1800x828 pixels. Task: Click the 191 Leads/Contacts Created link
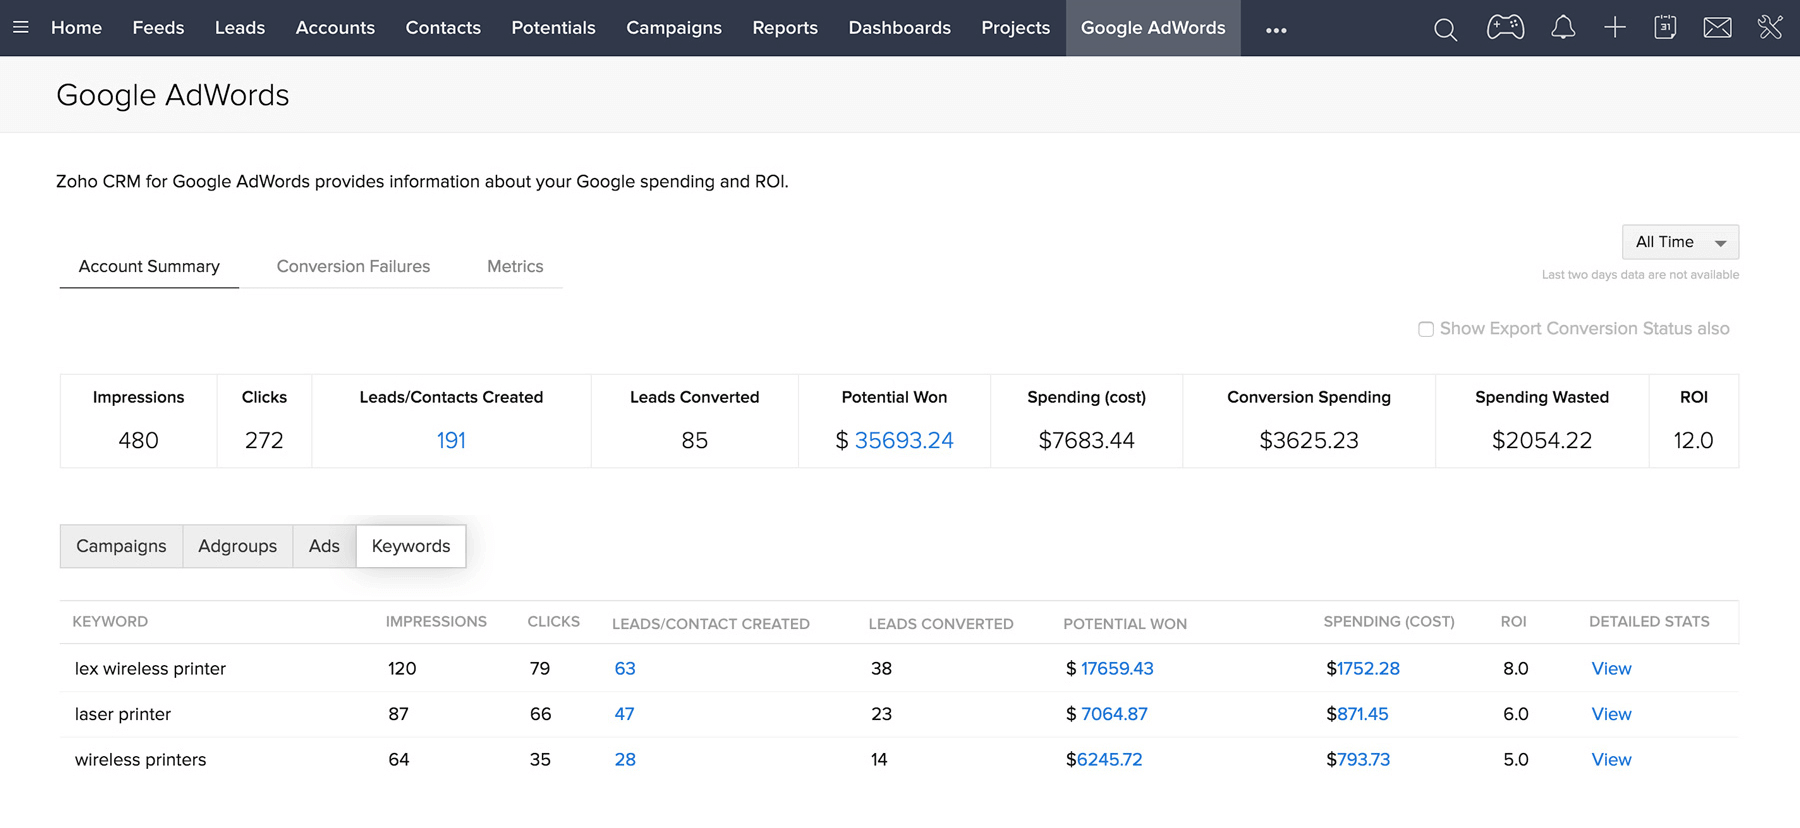point(451,441)
